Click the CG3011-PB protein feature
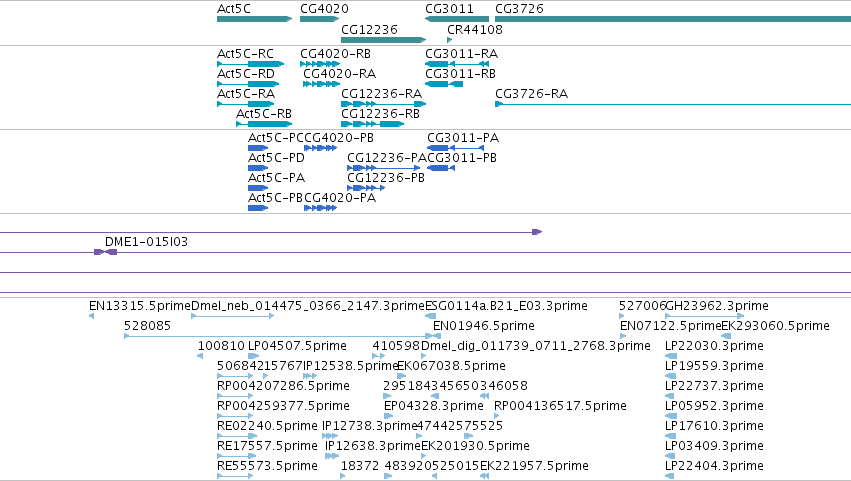 click(x=441, y=168)
